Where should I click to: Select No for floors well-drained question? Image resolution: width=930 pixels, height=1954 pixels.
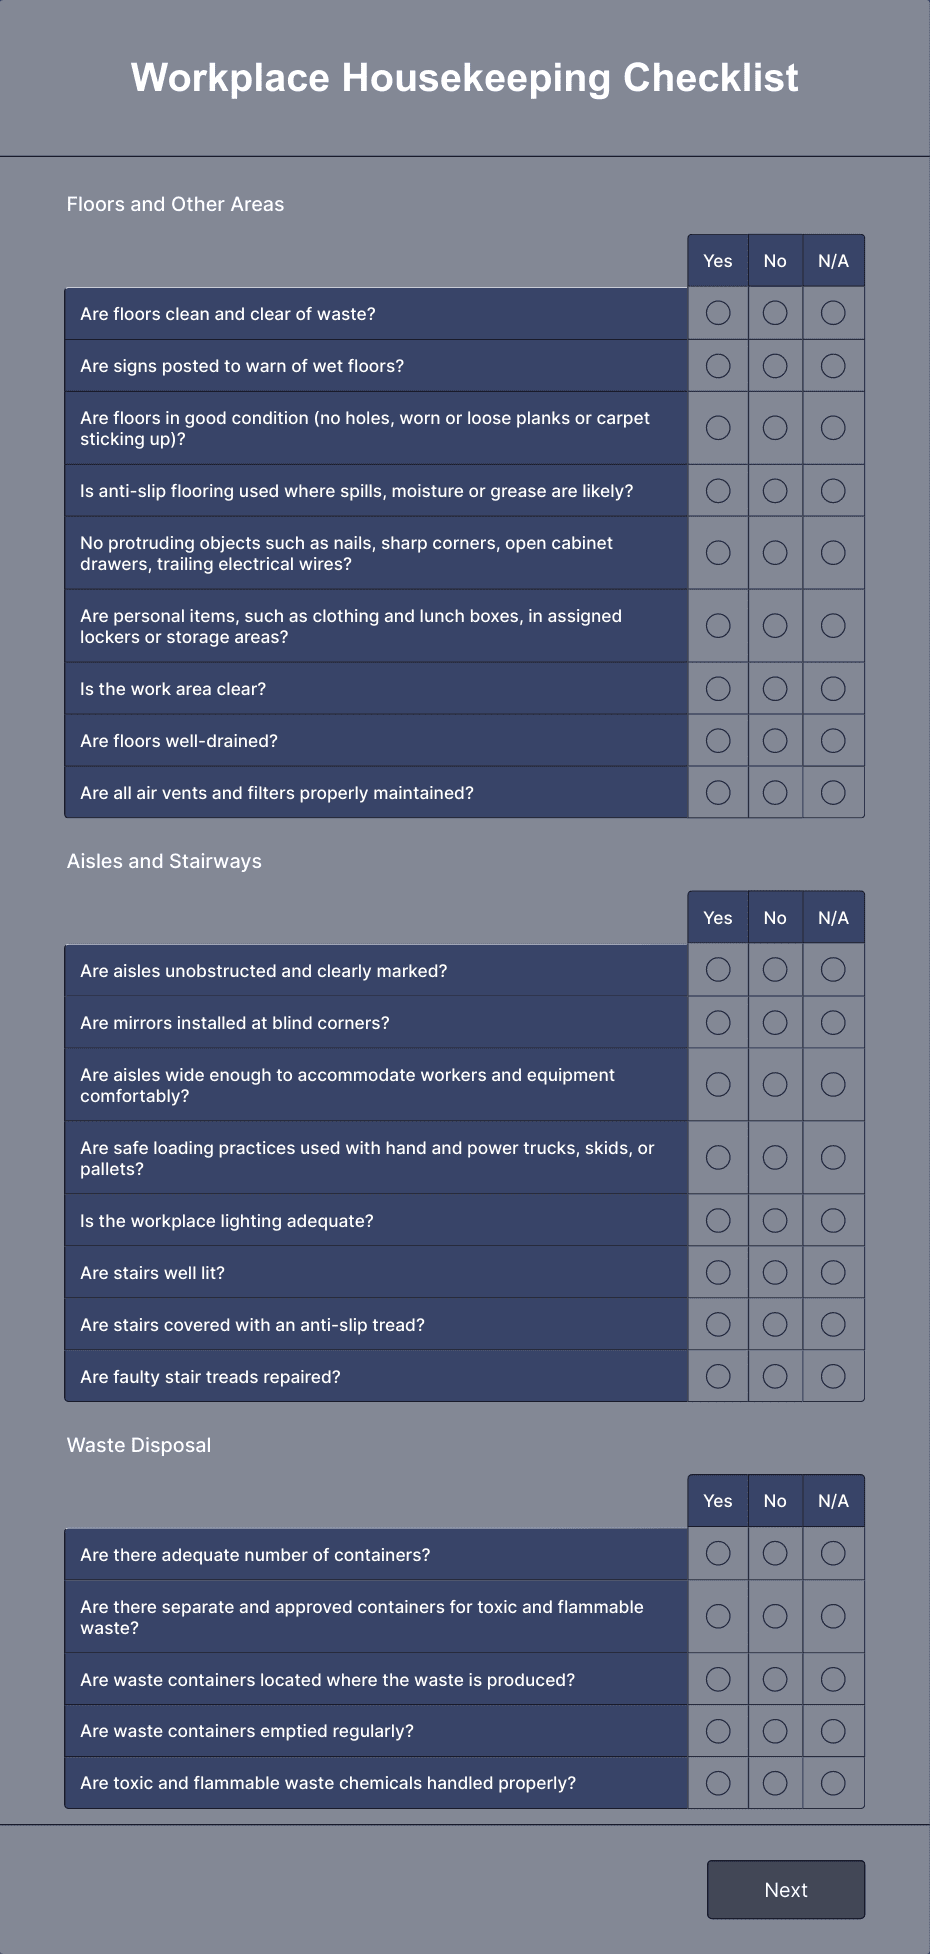(x=775, y=740)
